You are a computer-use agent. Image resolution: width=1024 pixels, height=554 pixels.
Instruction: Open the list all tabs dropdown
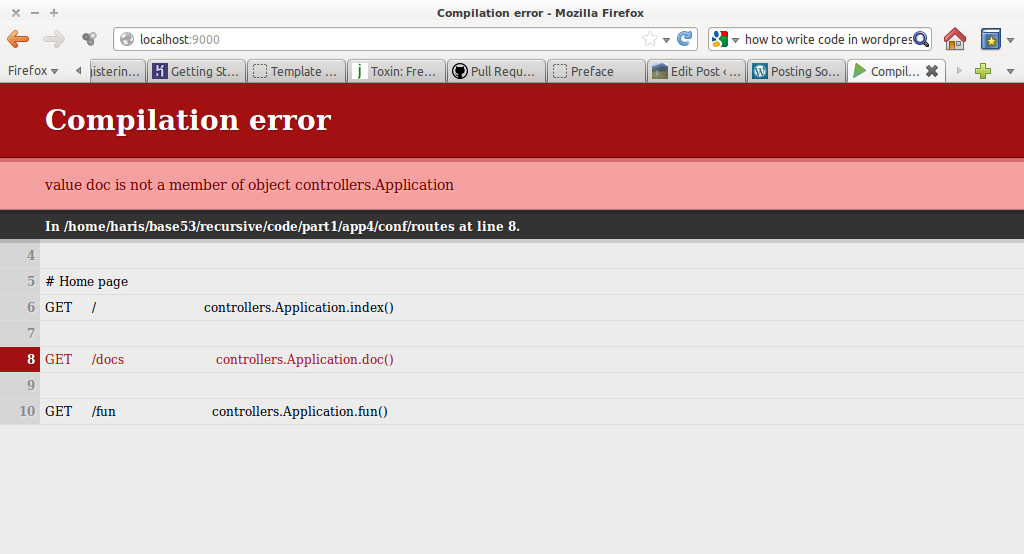[1009, 71]
